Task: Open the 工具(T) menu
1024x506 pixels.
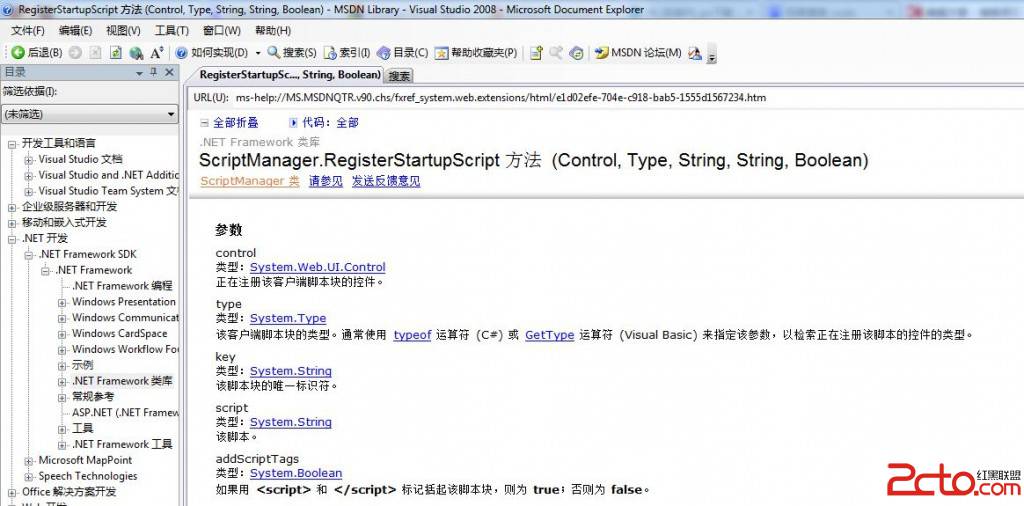Action: (172, 31)
